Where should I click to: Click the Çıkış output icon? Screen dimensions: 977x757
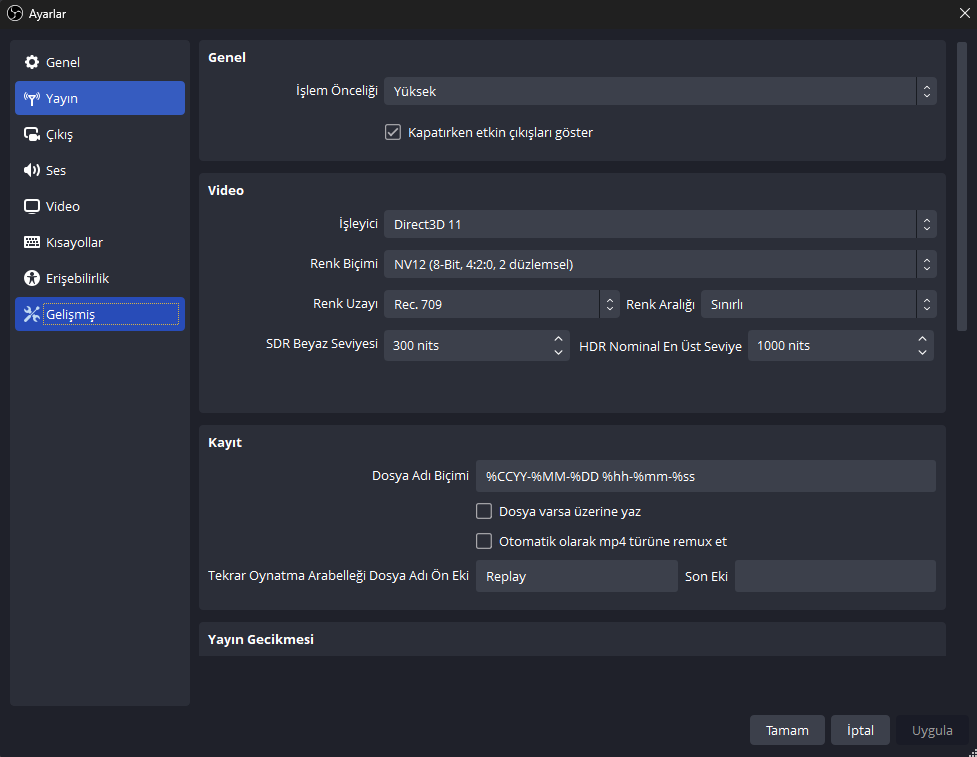tap(32, 135)
